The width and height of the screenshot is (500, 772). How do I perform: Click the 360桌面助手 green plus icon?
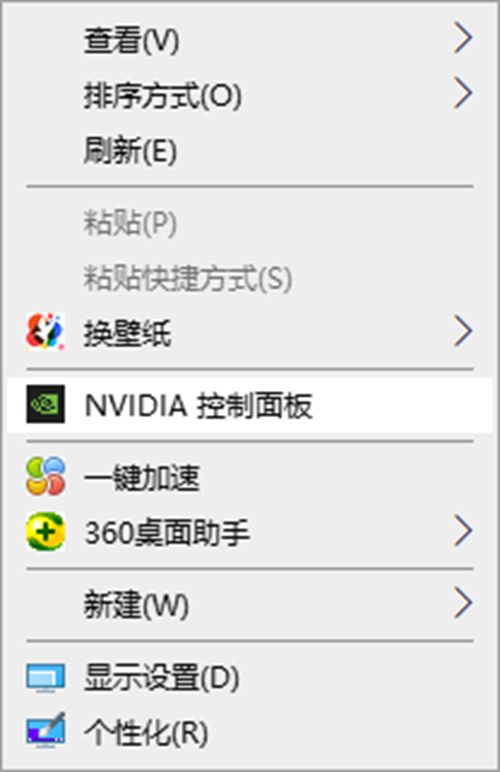[x=45, y=532]
